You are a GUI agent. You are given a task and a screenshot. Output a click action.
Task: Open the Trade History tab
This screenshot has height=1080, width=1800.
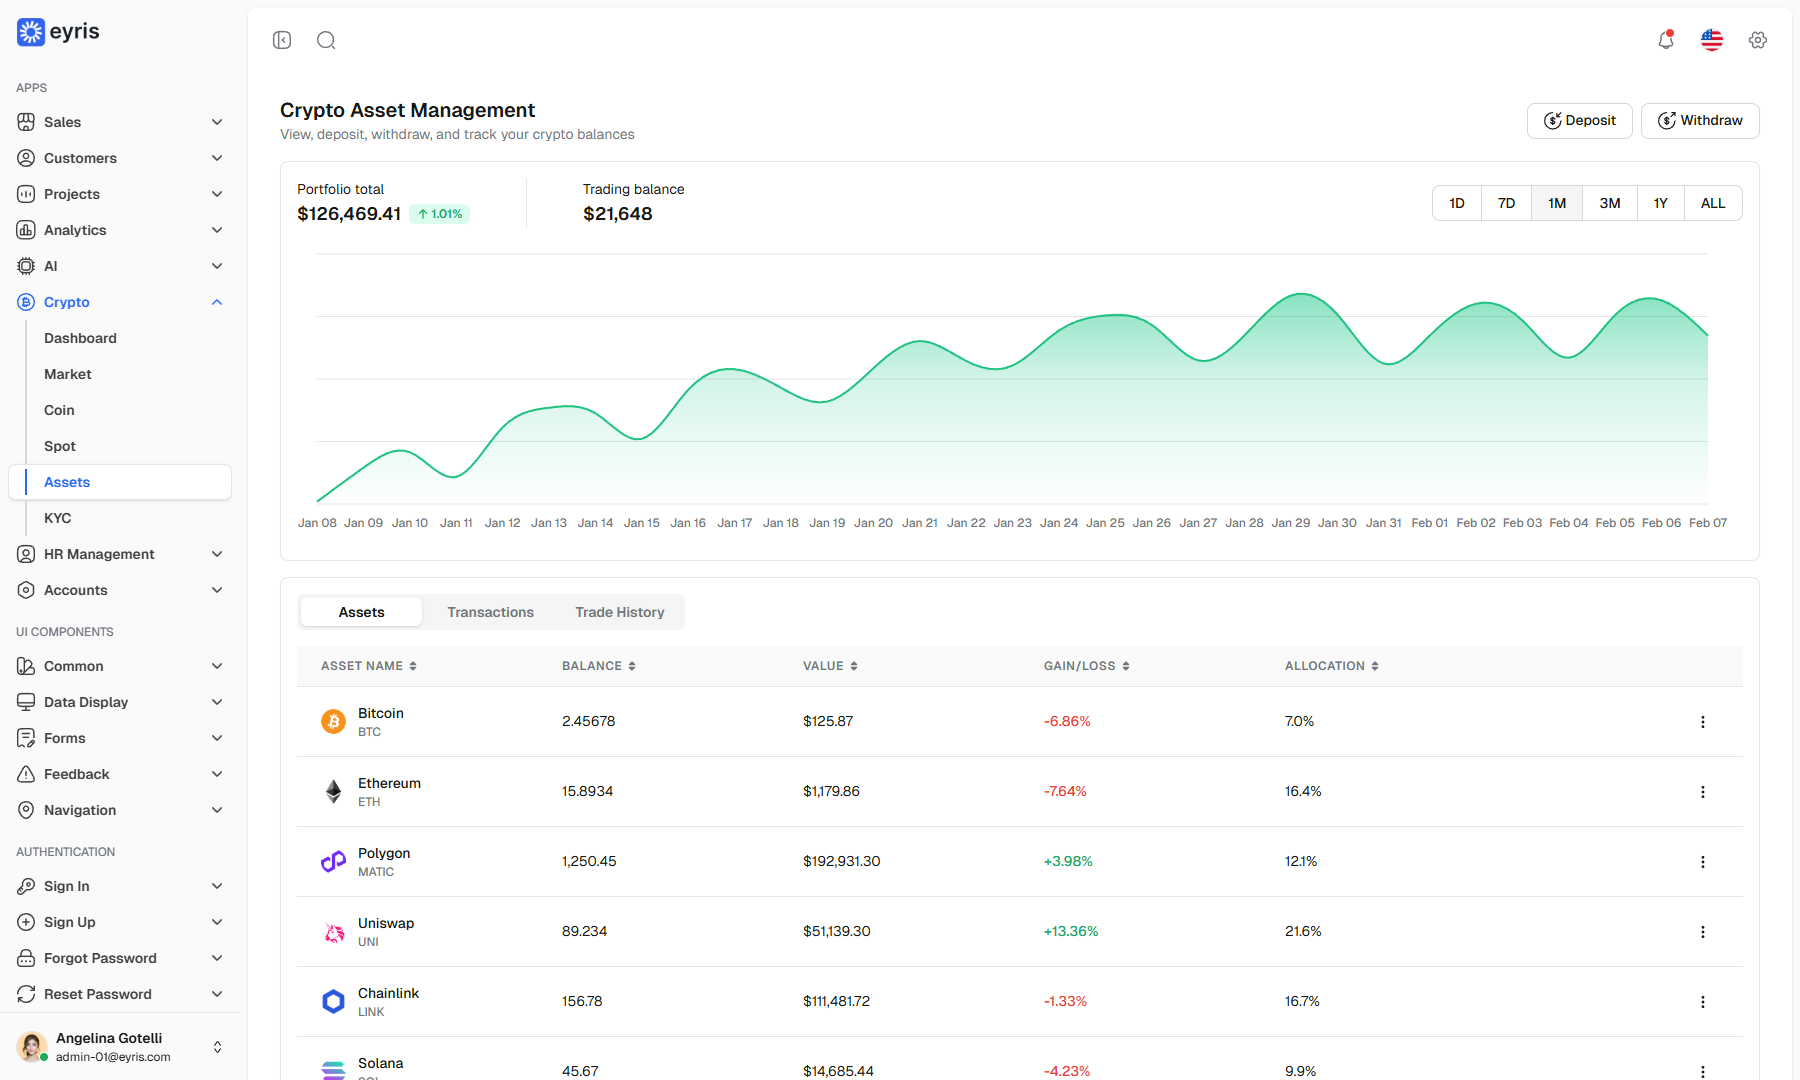[x=620, y=612]
